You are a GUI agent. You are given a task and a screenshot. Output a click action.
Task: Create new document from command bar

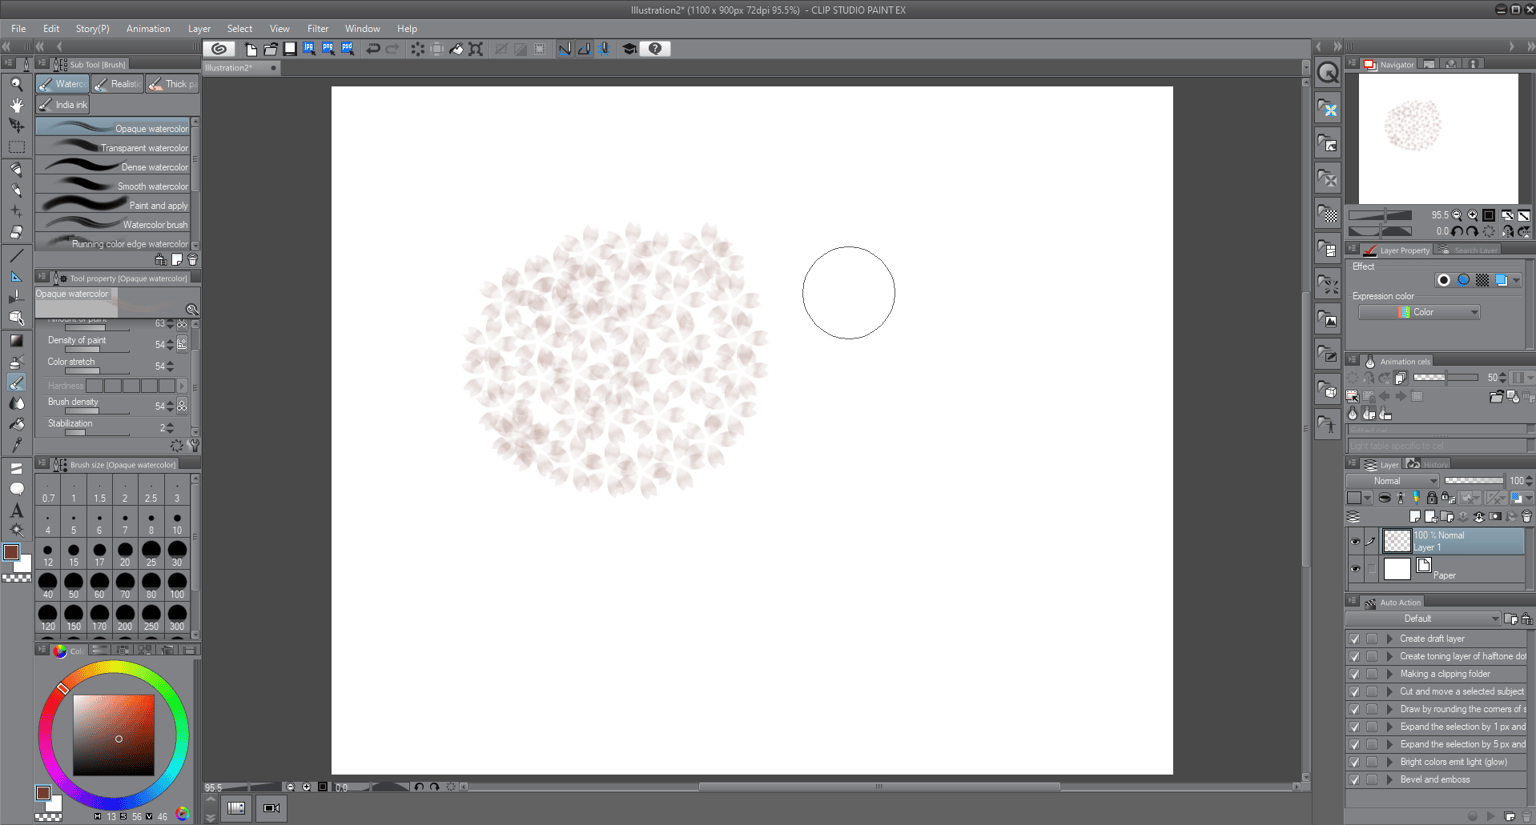tap(251, 49)
